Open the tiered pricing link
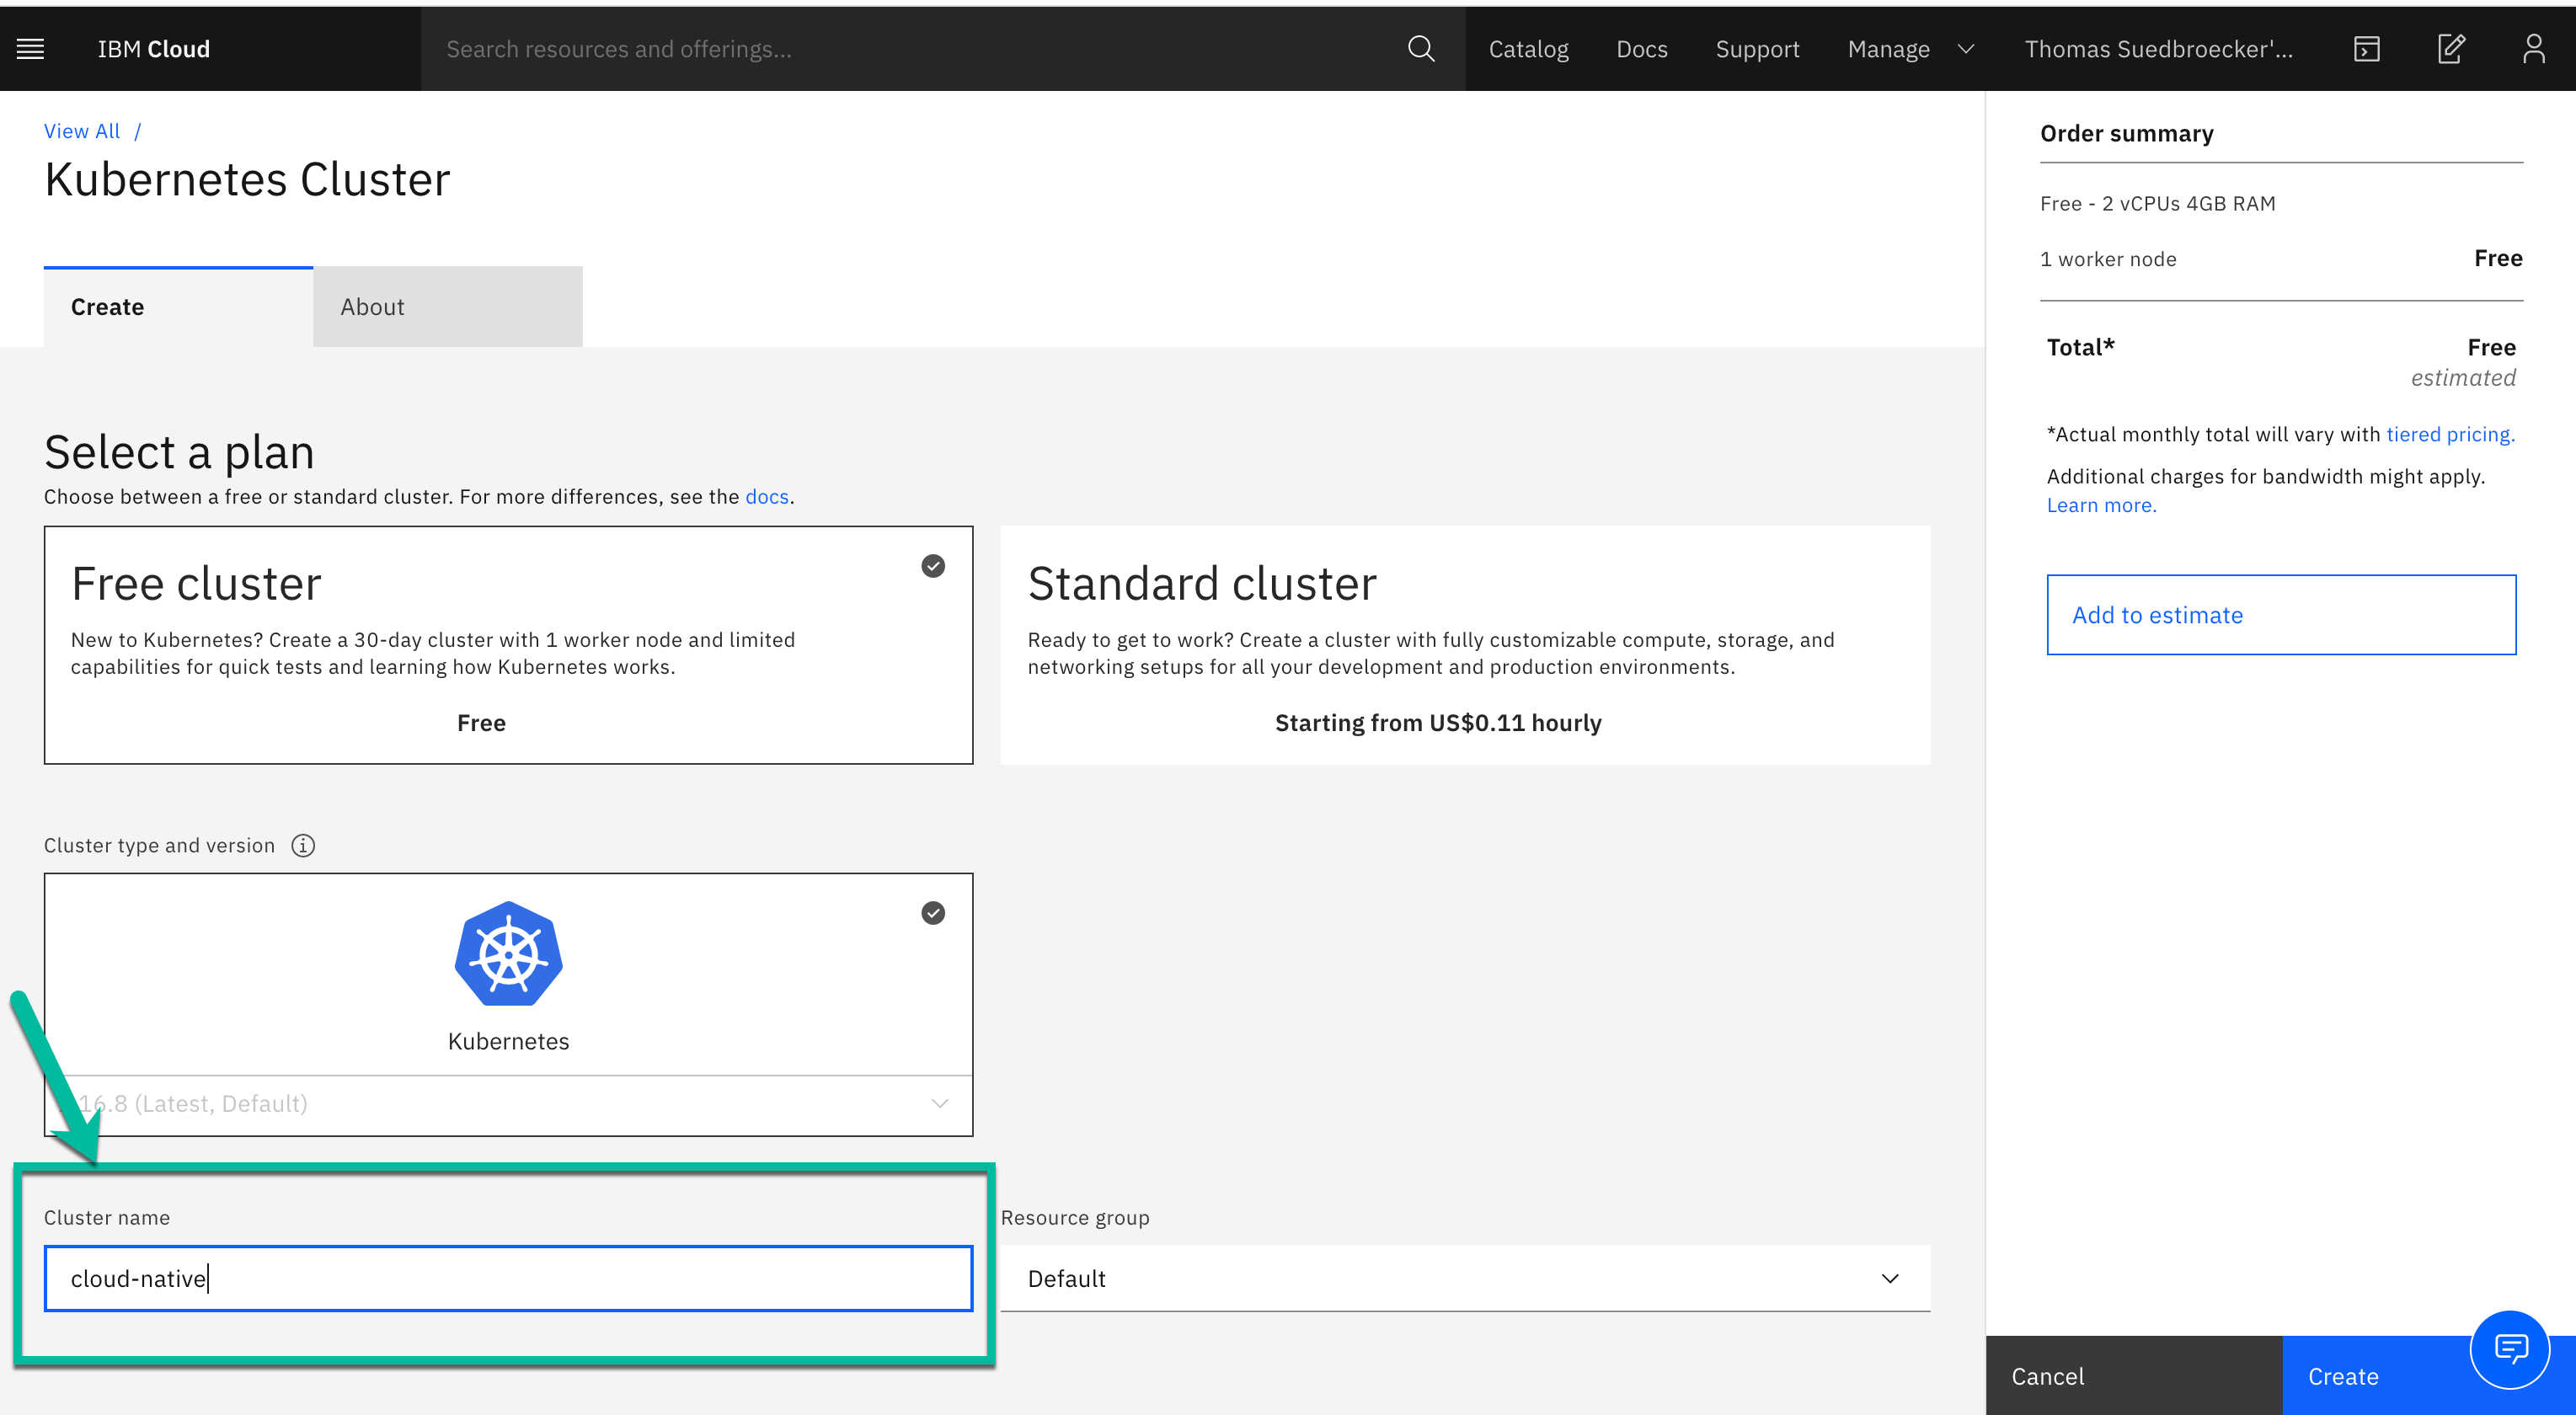Screen dimensions: 2576x1415 tap(2449, 434)
